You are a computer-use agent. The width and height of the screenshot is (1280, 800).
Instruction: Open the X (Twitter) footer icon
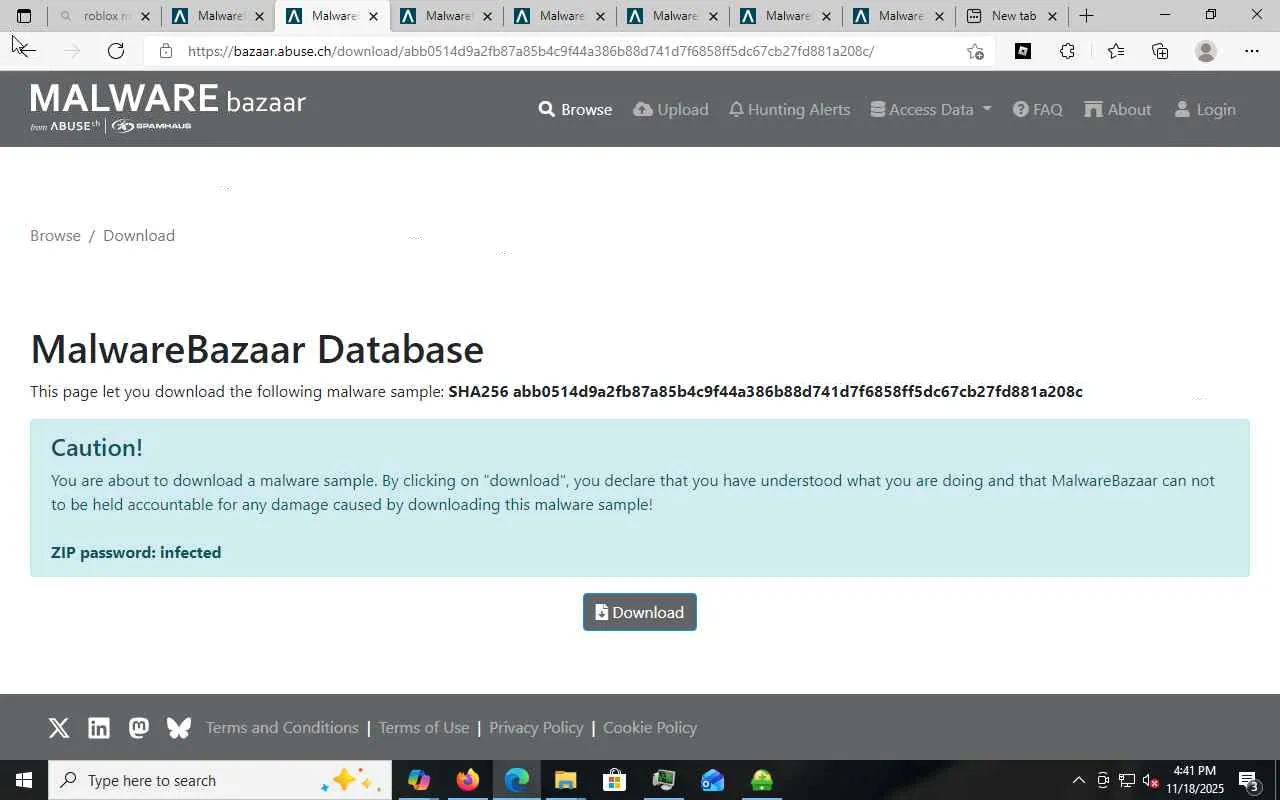pos(59,728)
